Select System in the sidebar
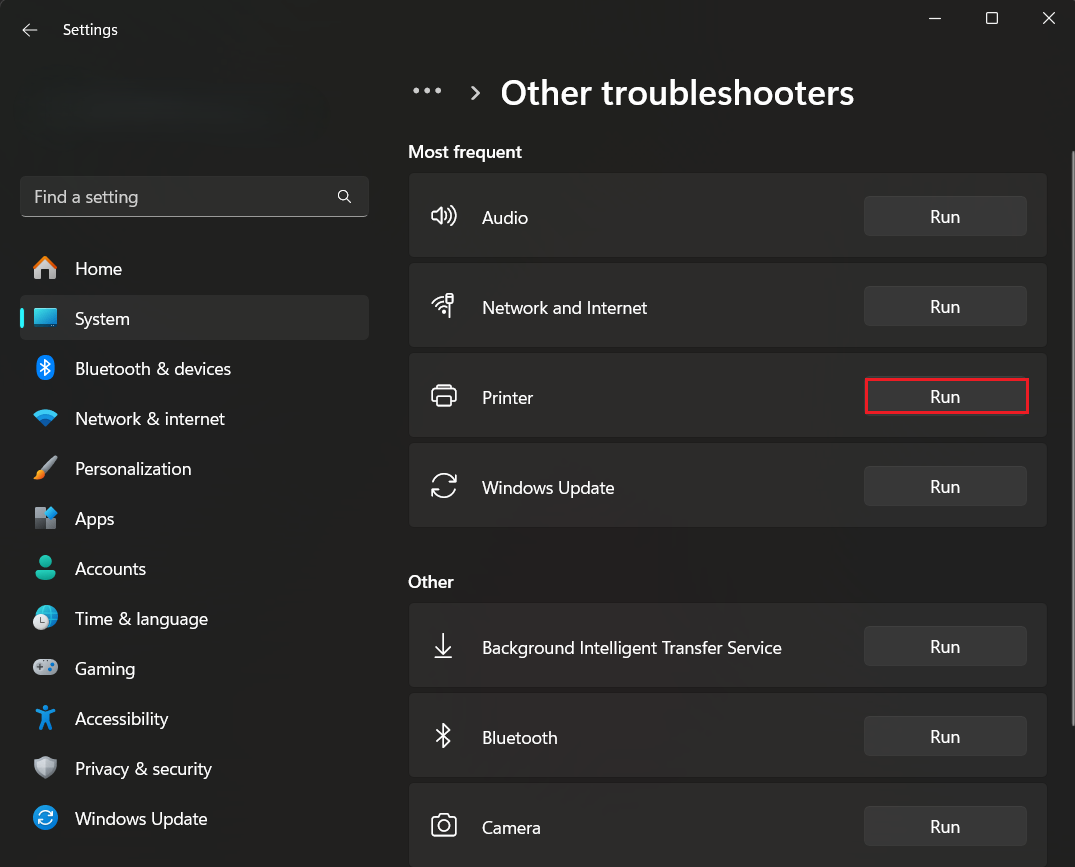This screenshot has height=867, width=1075. pyautogui.click(x=102, y=318)
